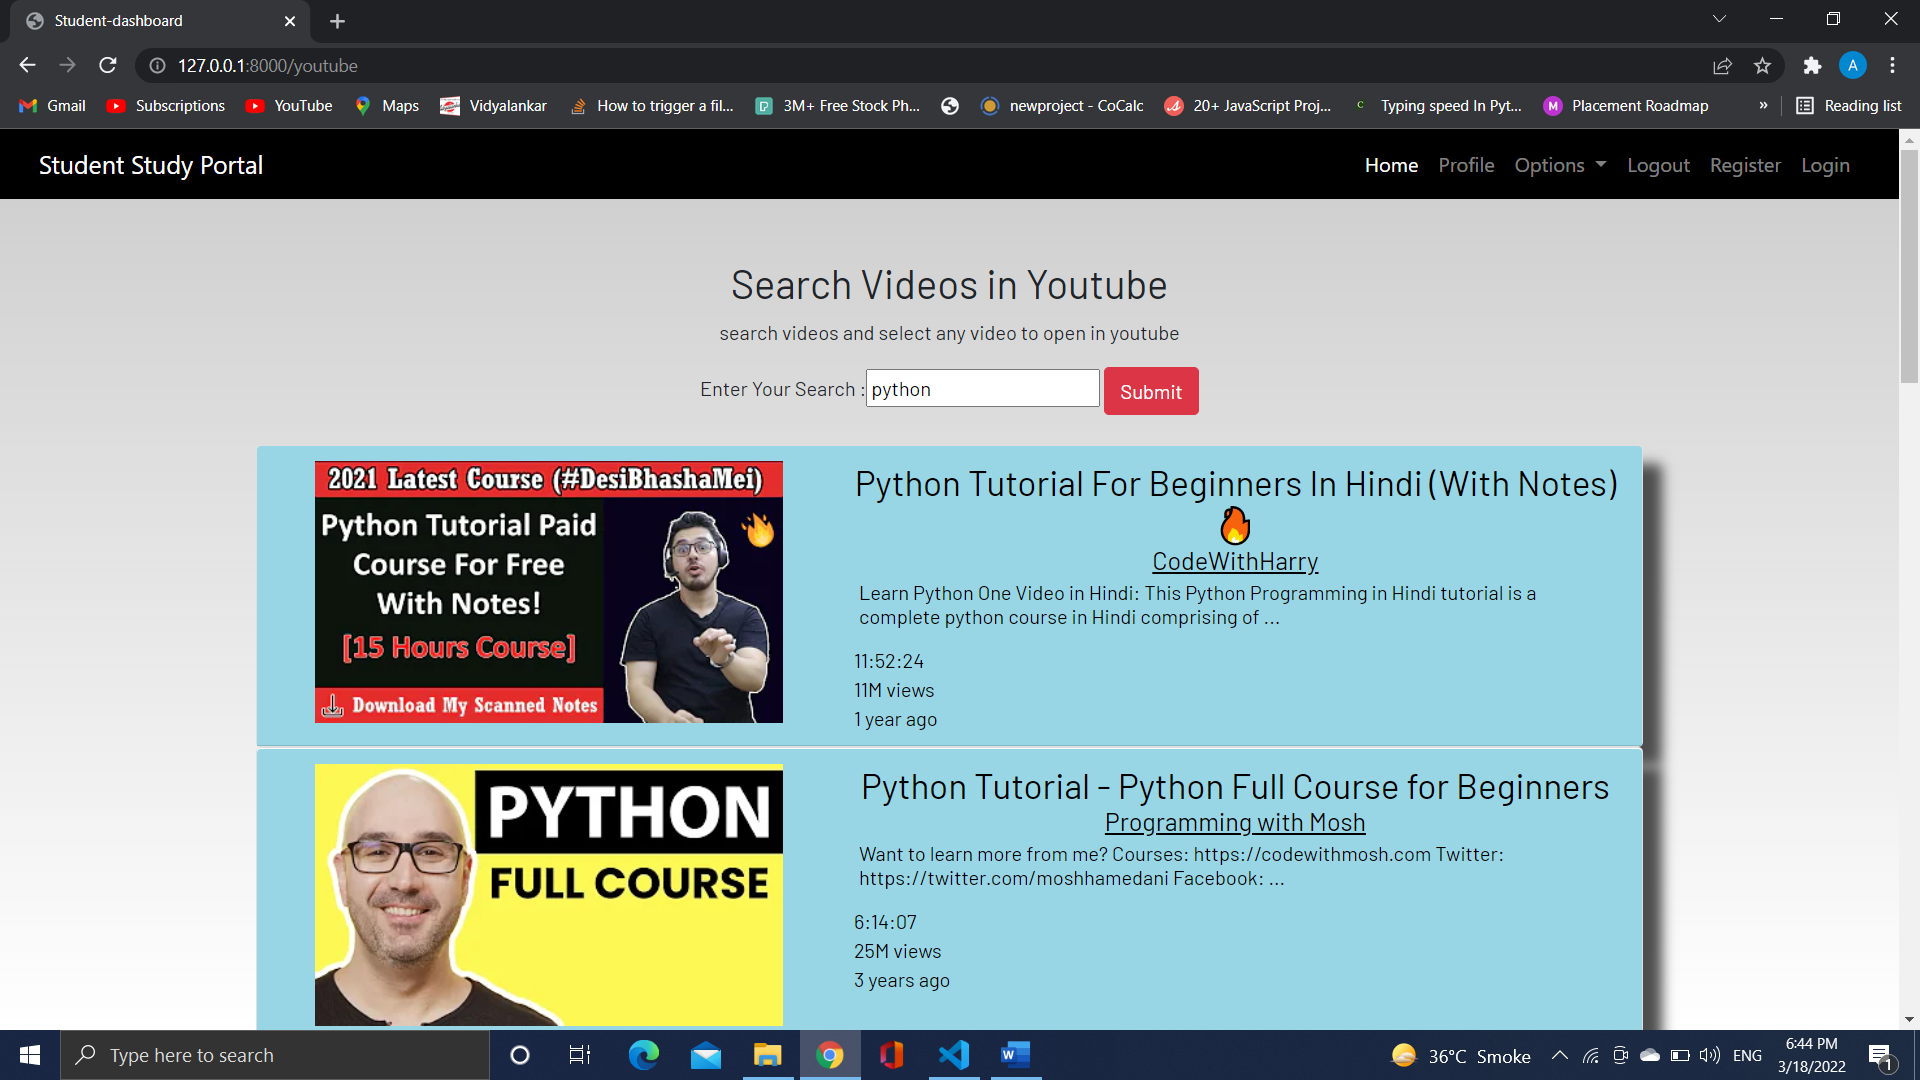Open the Maps bookmark

pyautogui.click(x=387, y=105)
